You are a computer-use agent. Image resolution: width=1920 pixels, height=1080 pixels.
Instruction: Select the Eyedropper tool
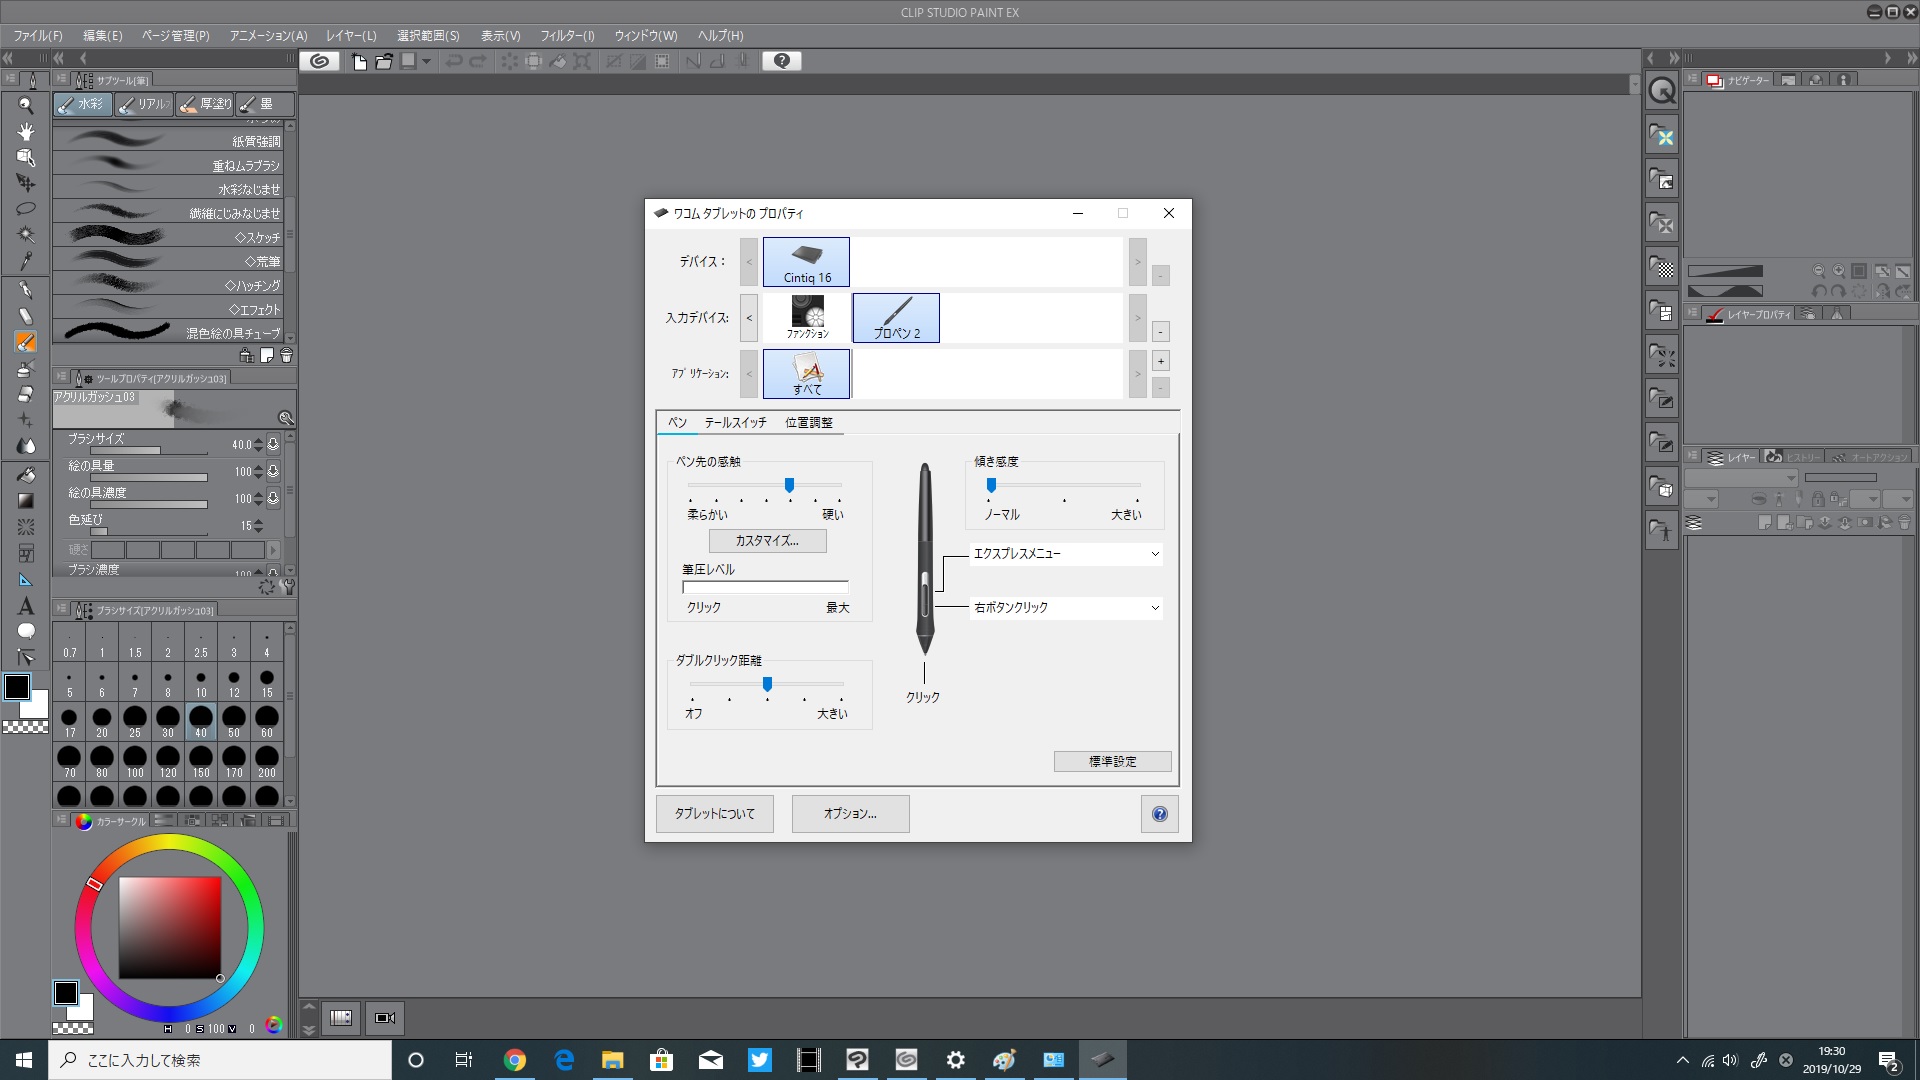(x=26, y=261)
